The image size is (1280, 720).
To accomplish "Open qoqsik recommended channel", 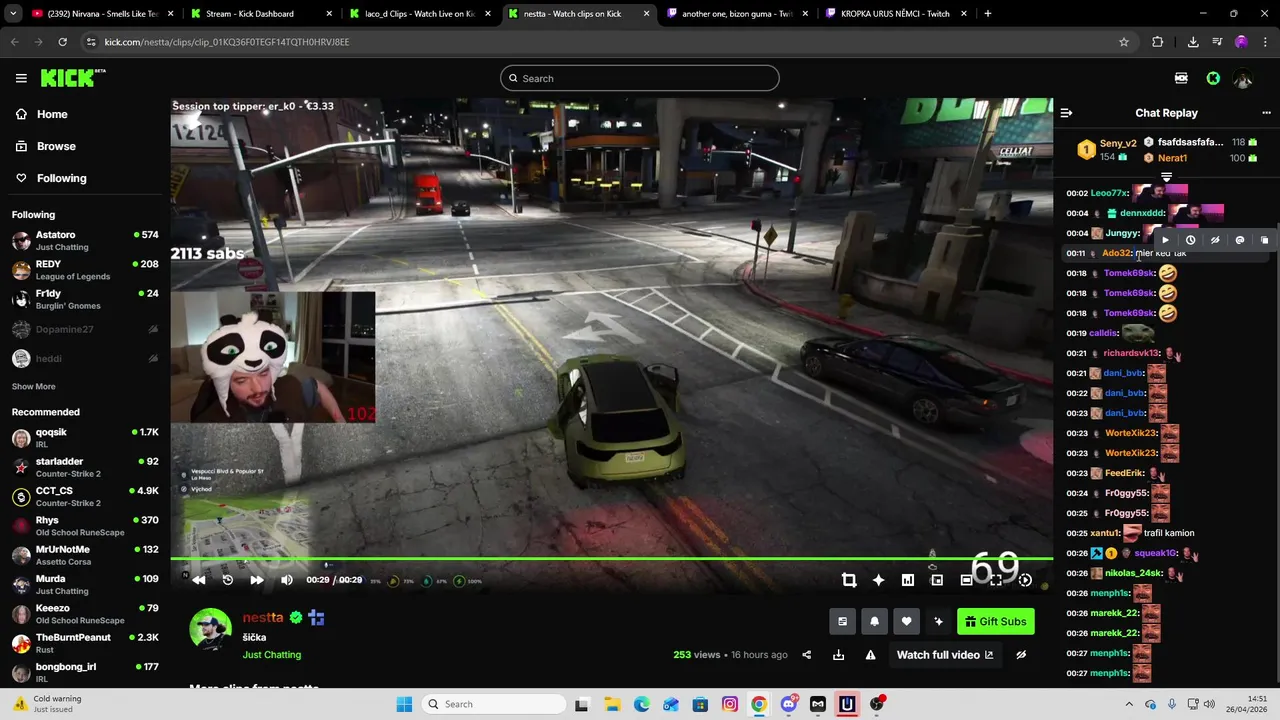I will click(x=84, y=438).
